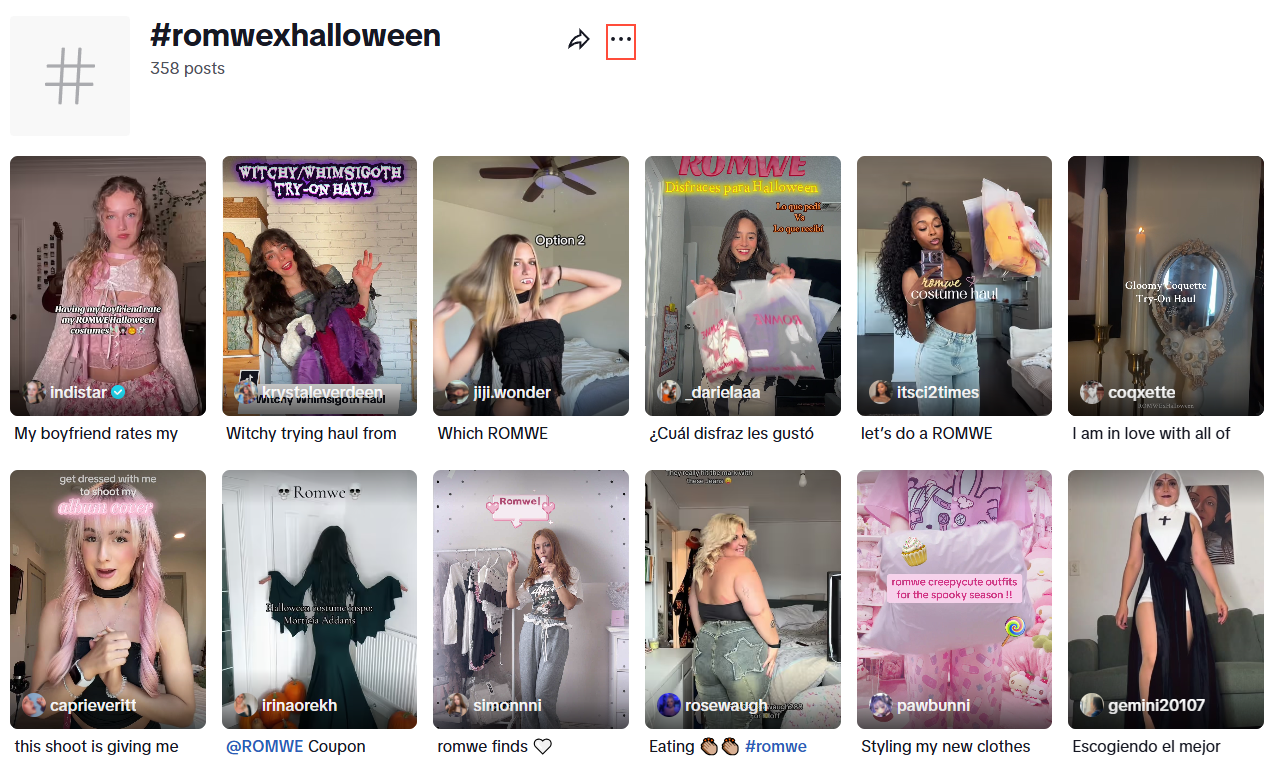Viewport: 1273px width, 768px height.
Task: Click rosewaugh's avatar icon
Action: tap(669, 705)
